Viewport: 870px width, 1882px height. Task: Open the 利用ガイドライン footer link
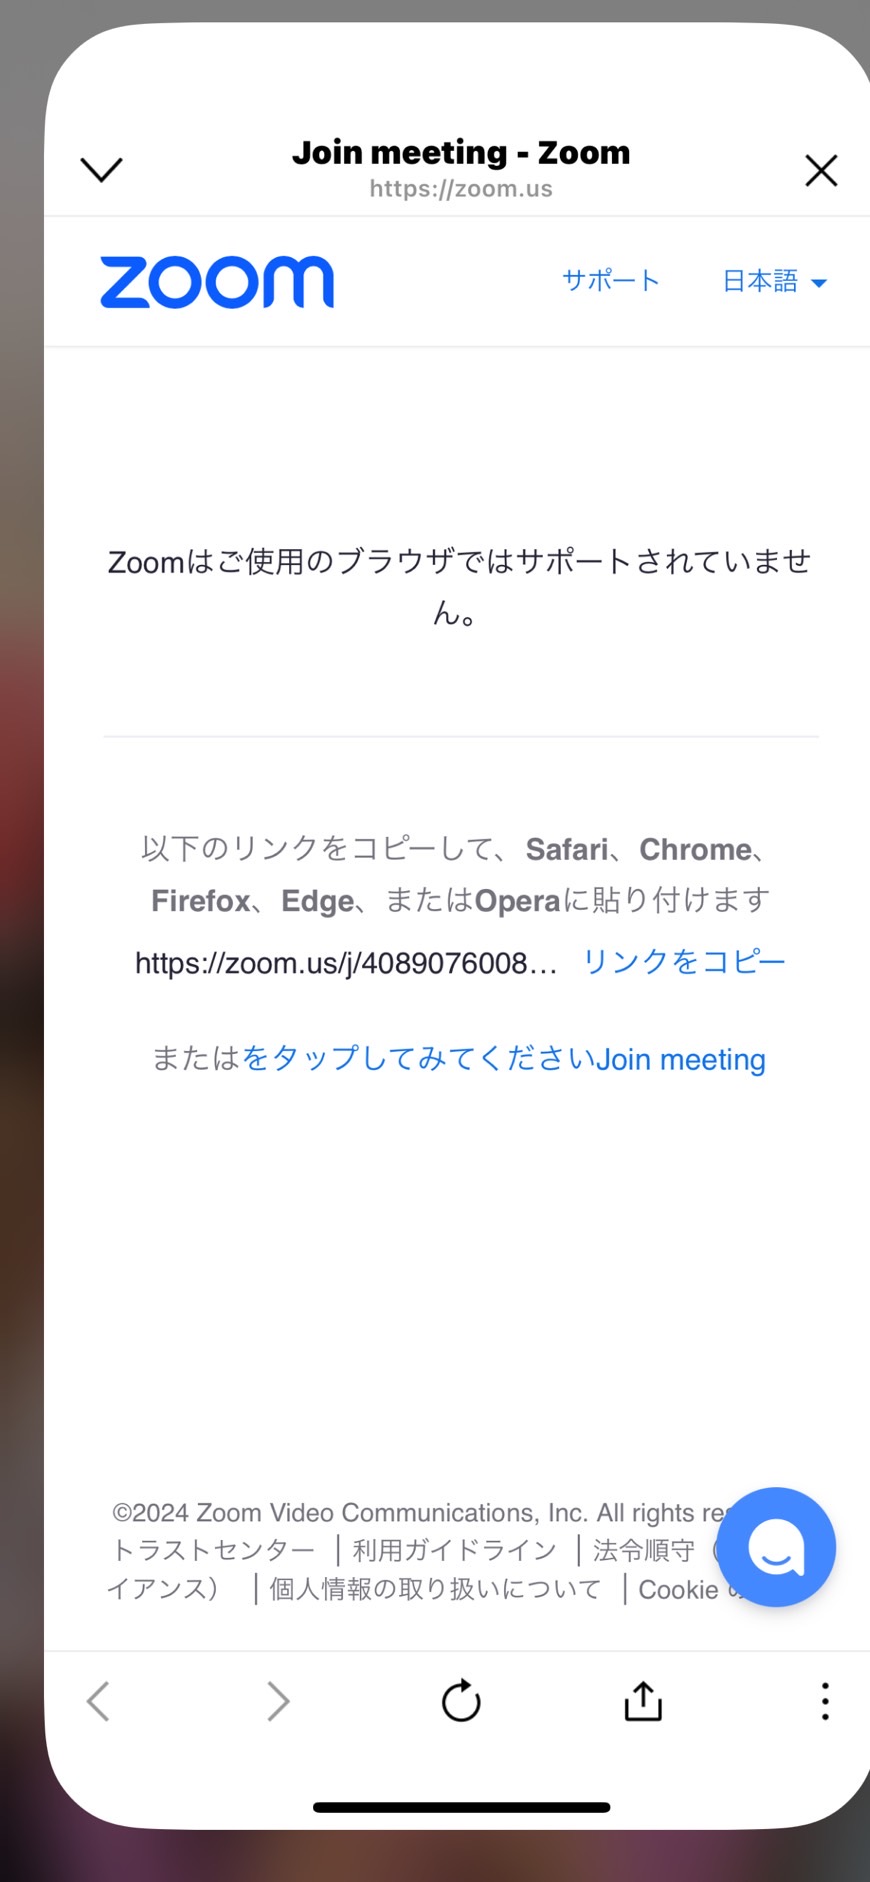455,1550
